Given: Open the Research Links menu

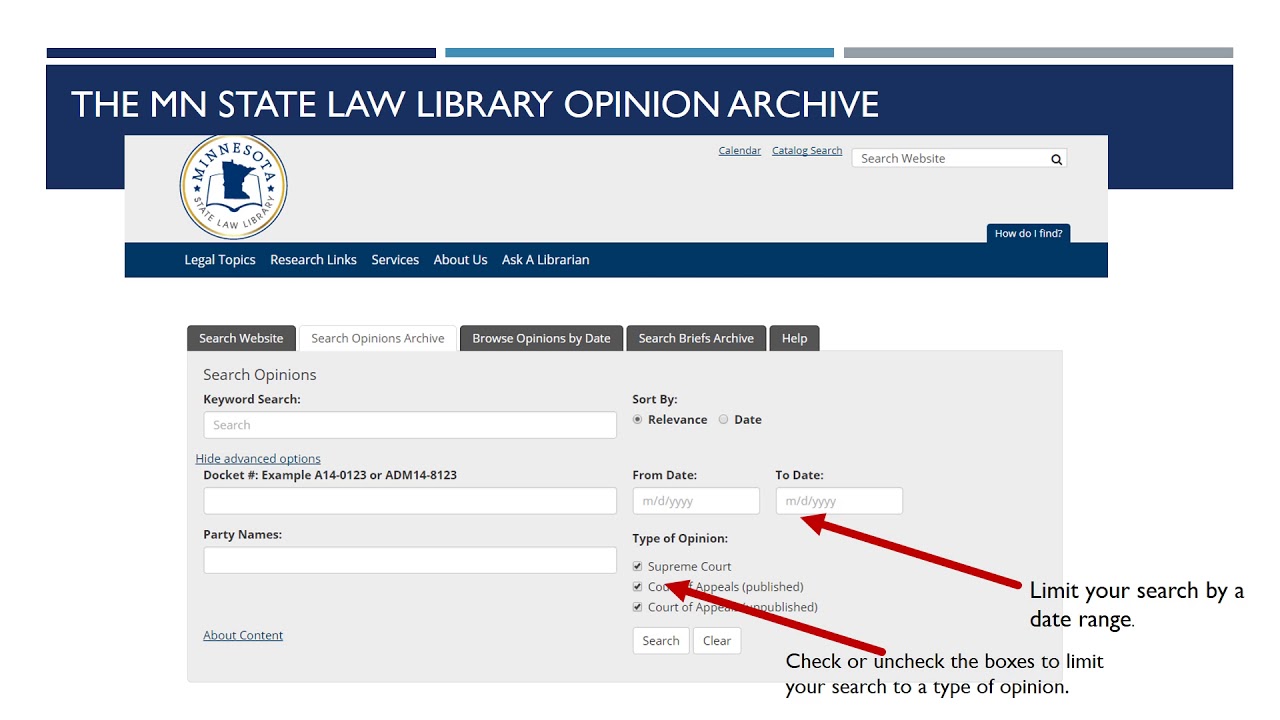Looking at the screenshot, I should (x=313, y=260).
